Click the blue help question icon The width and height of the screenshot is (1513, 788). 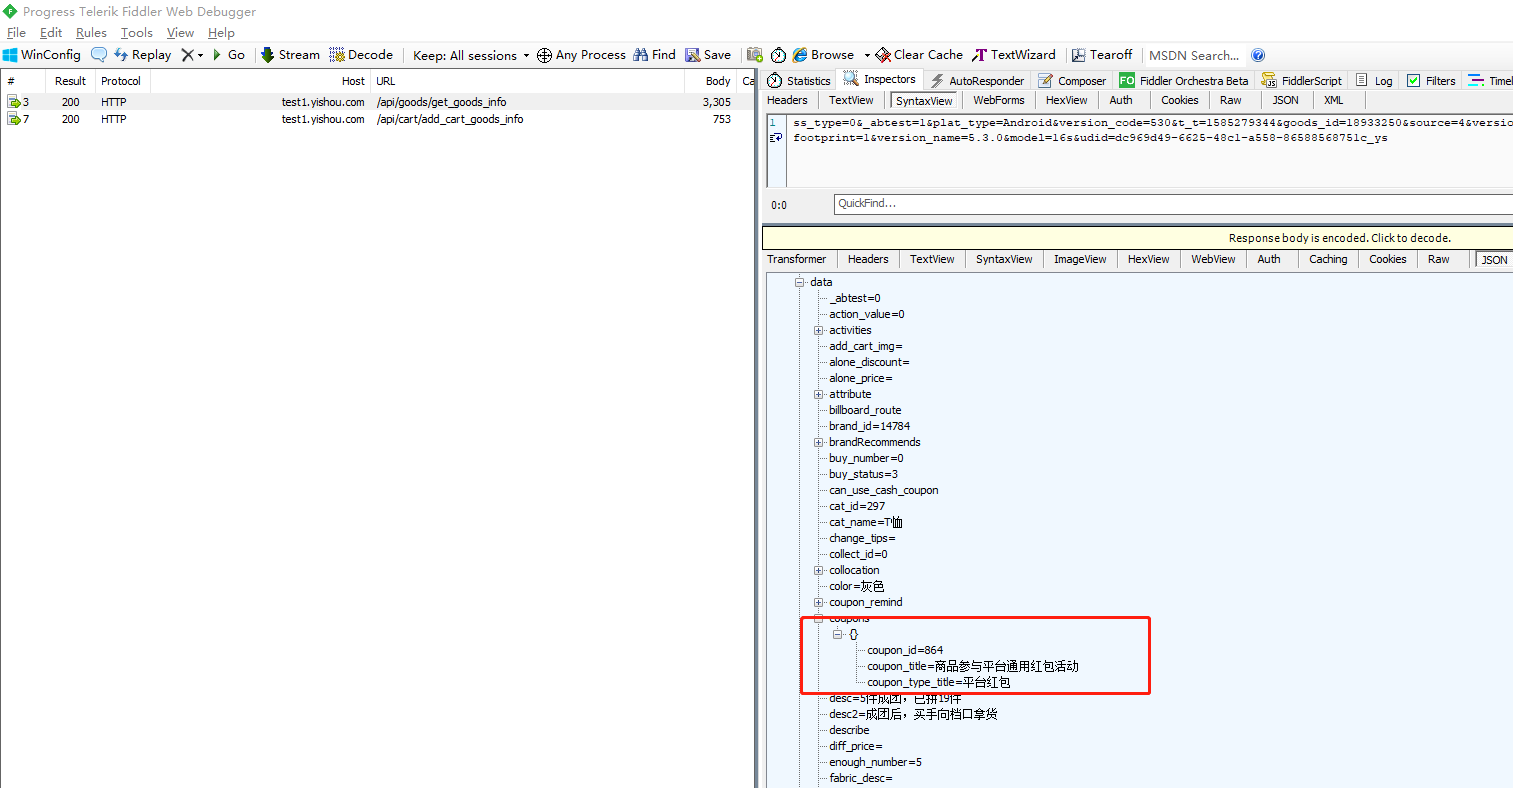[1258, 55]
